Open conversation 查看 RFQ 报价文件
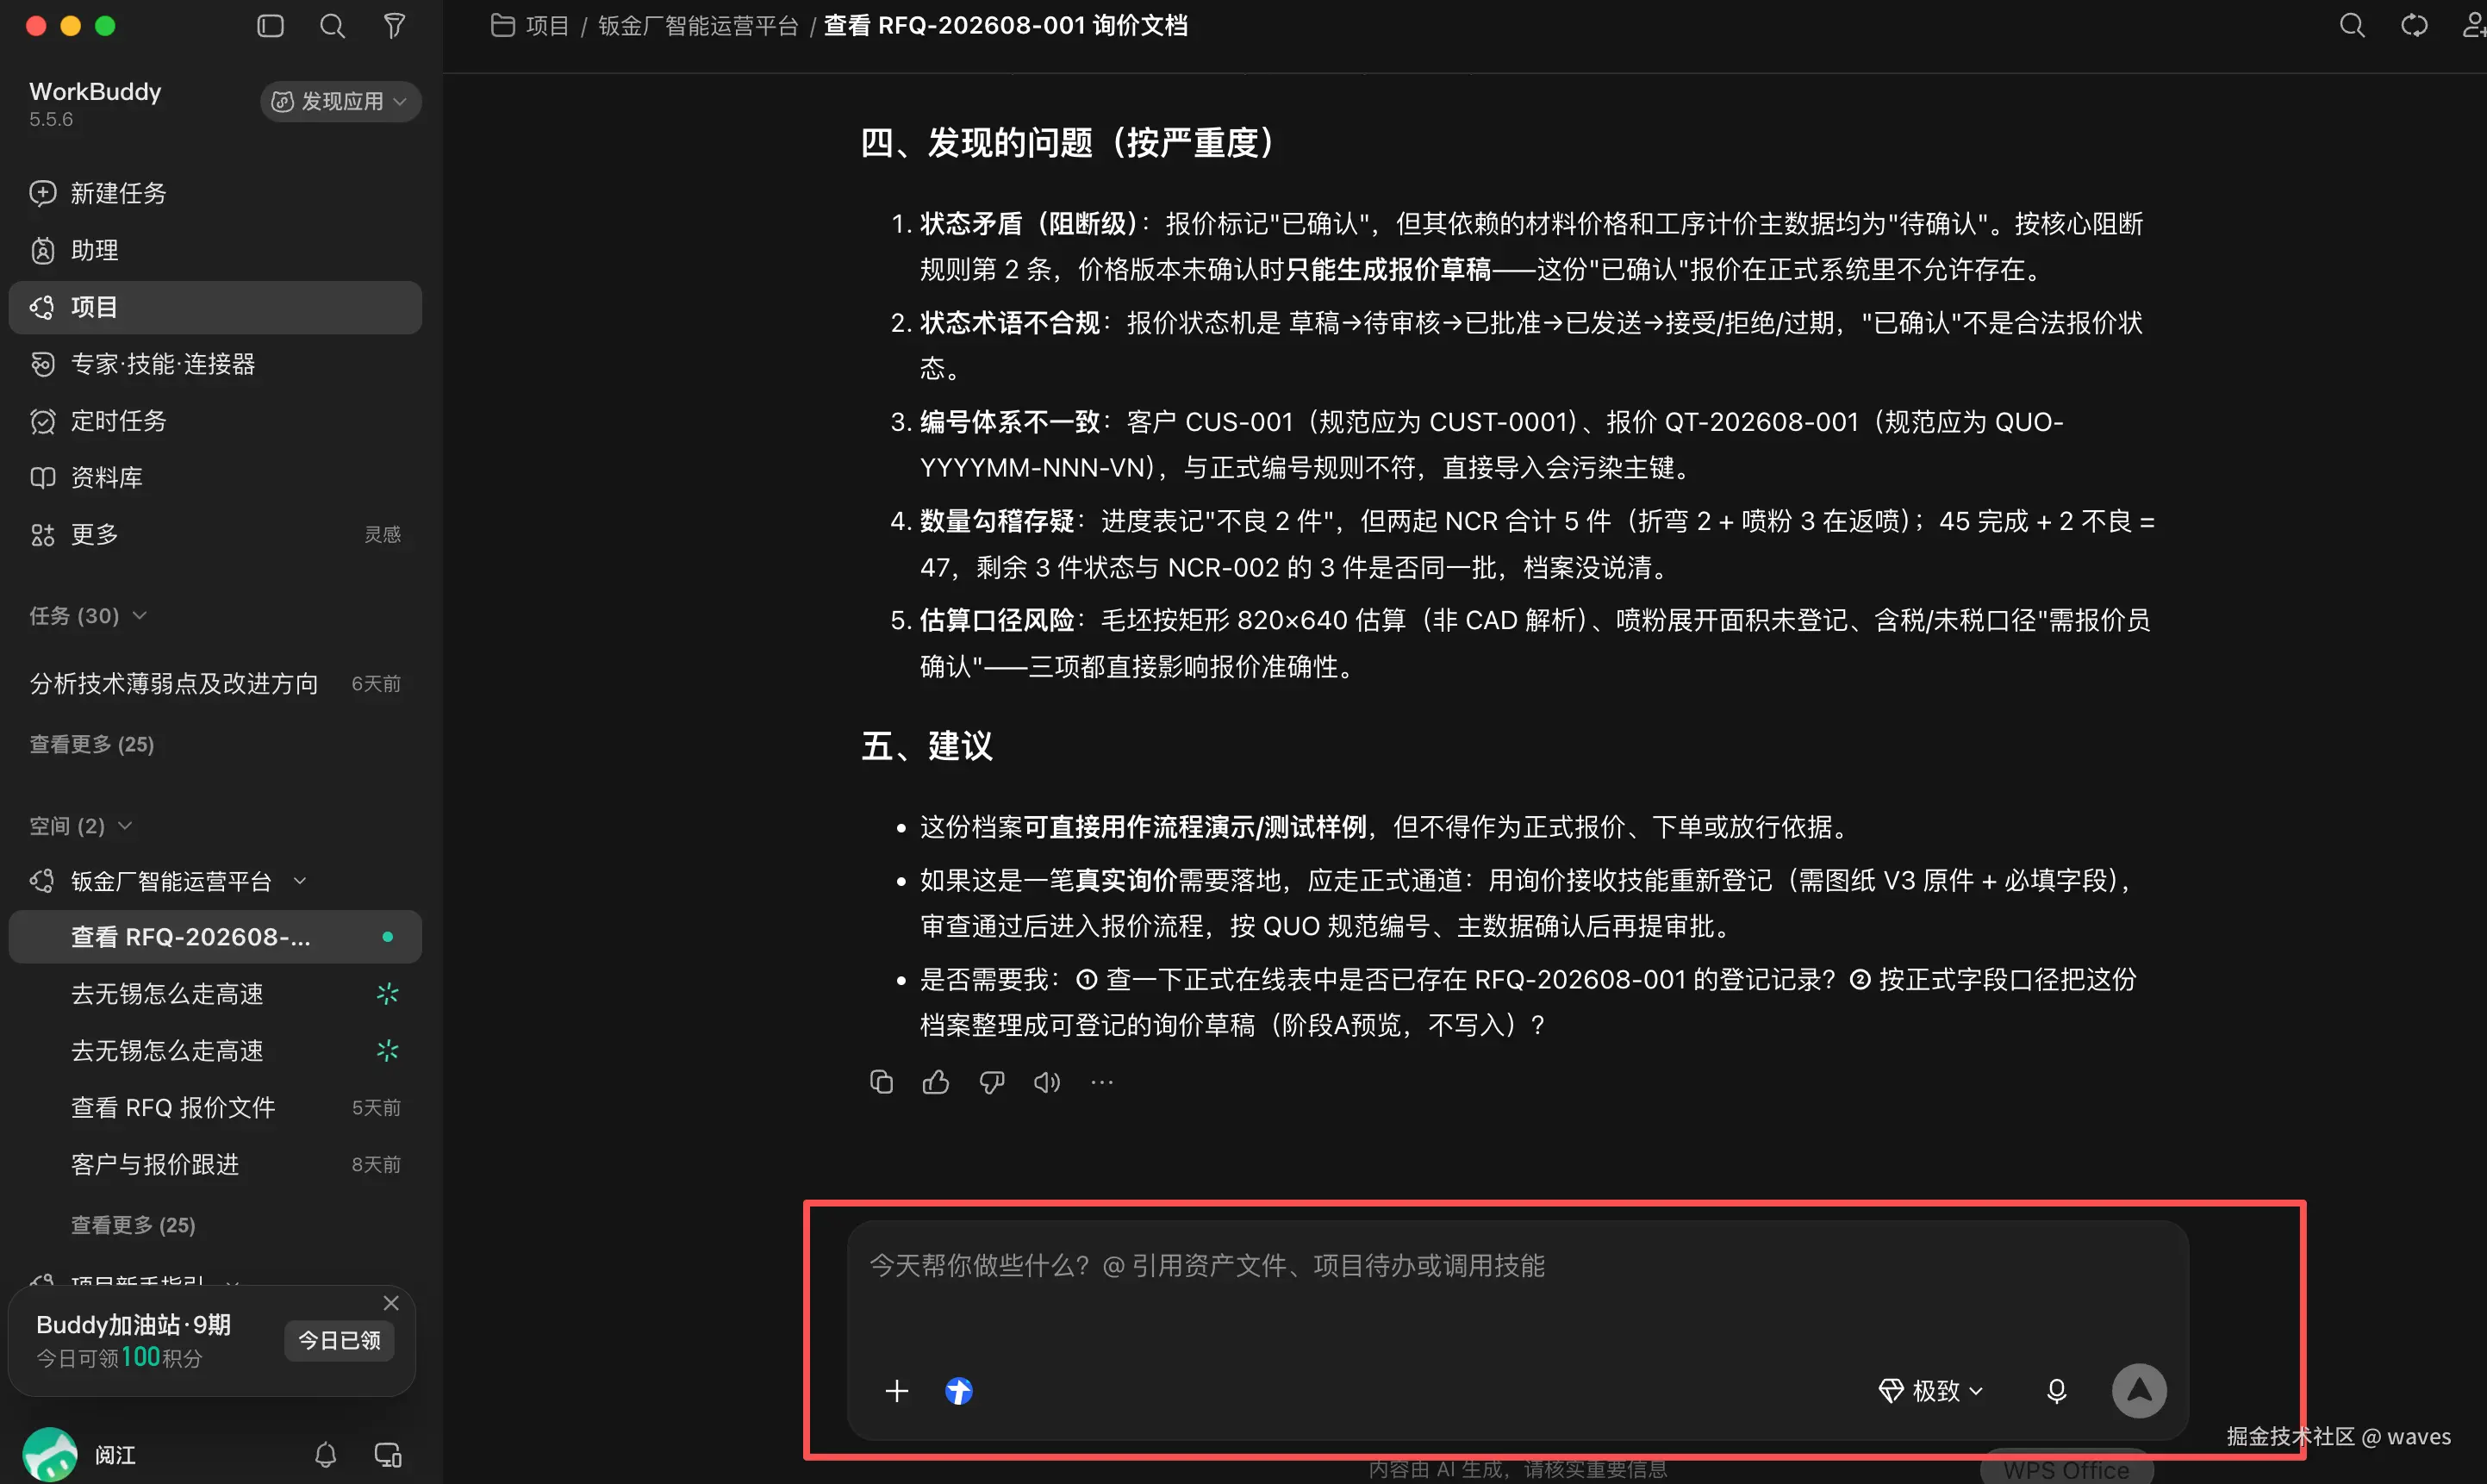The height and width of the screenshot is (1484, 2487). pyautogui.click(x=215, y=1107)
